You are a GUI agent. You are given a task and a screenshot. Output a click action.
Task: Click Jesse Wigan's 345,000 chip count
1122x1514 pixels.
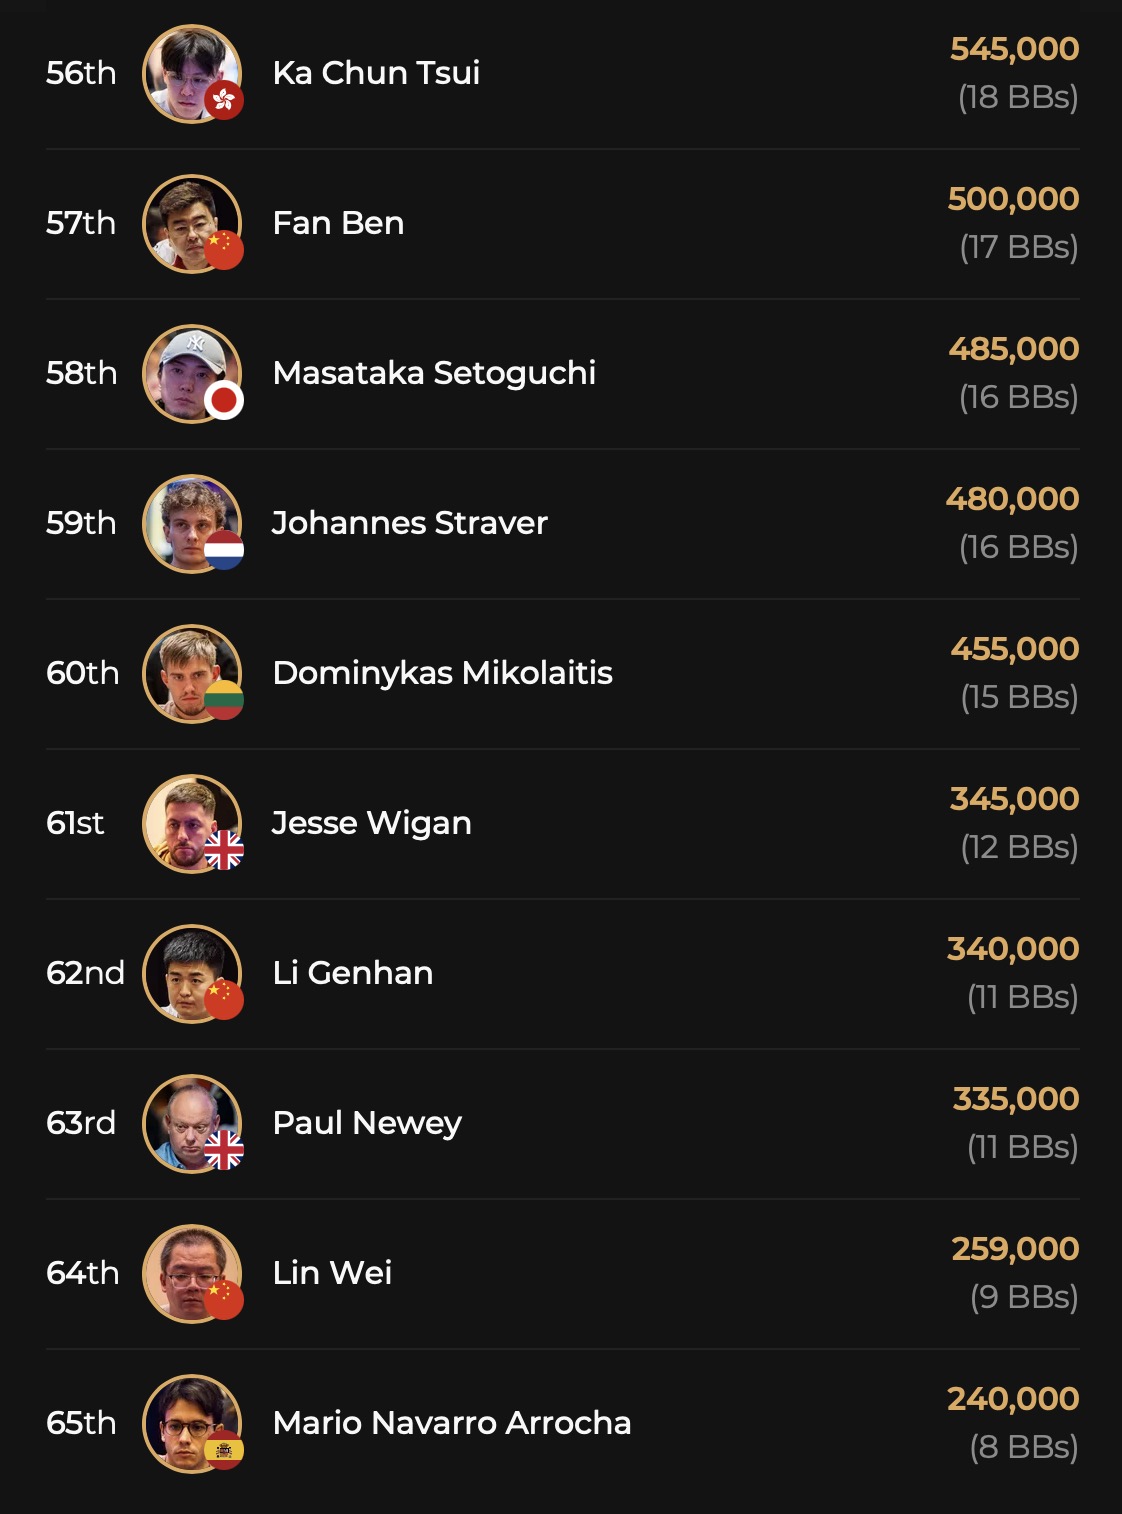coord(1014,799)
